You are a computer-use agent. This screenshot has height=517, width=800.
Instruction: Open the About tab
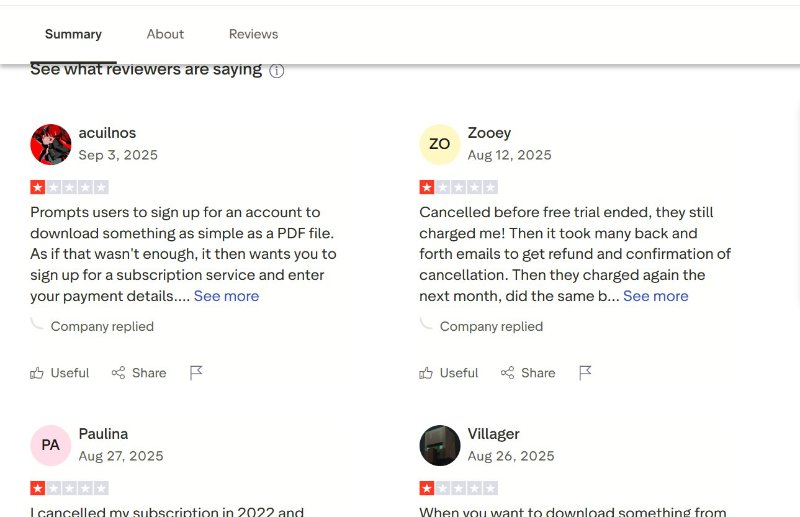point(165,34)
